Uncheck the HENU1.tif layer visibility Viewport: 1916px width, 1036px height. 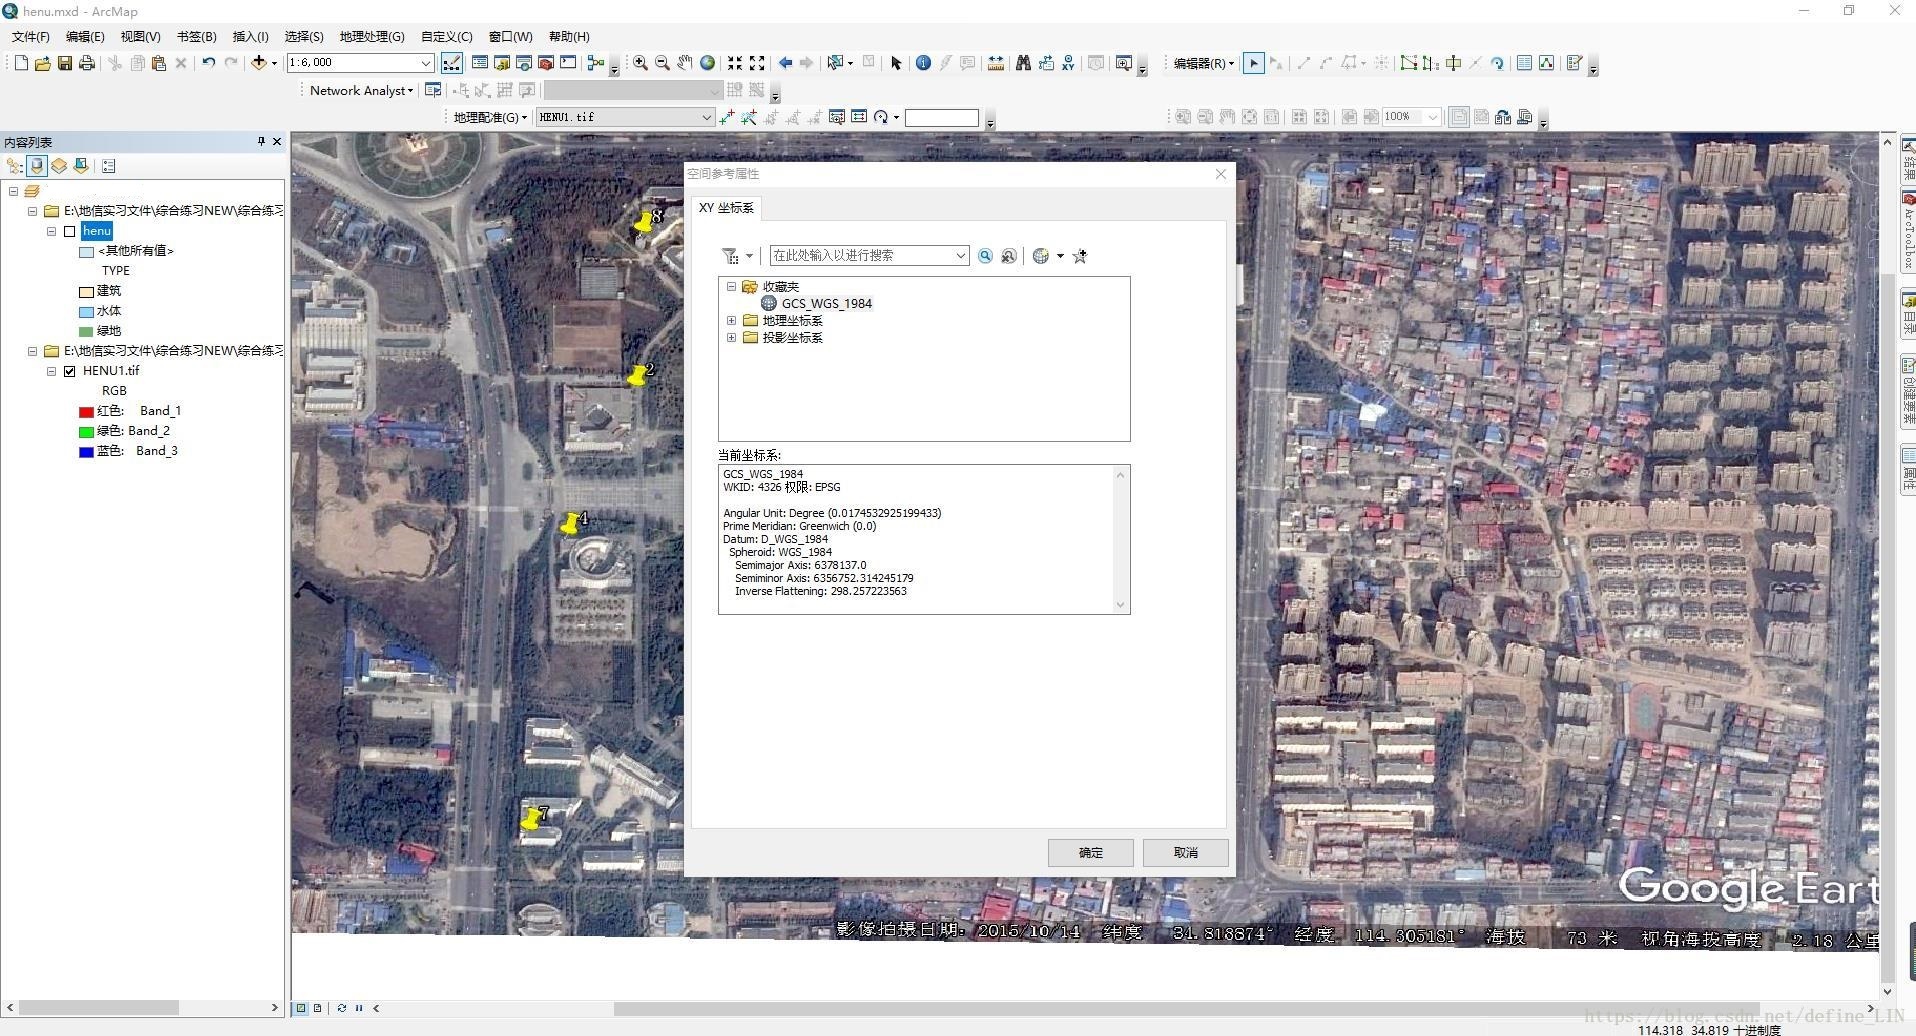(70, 371)
